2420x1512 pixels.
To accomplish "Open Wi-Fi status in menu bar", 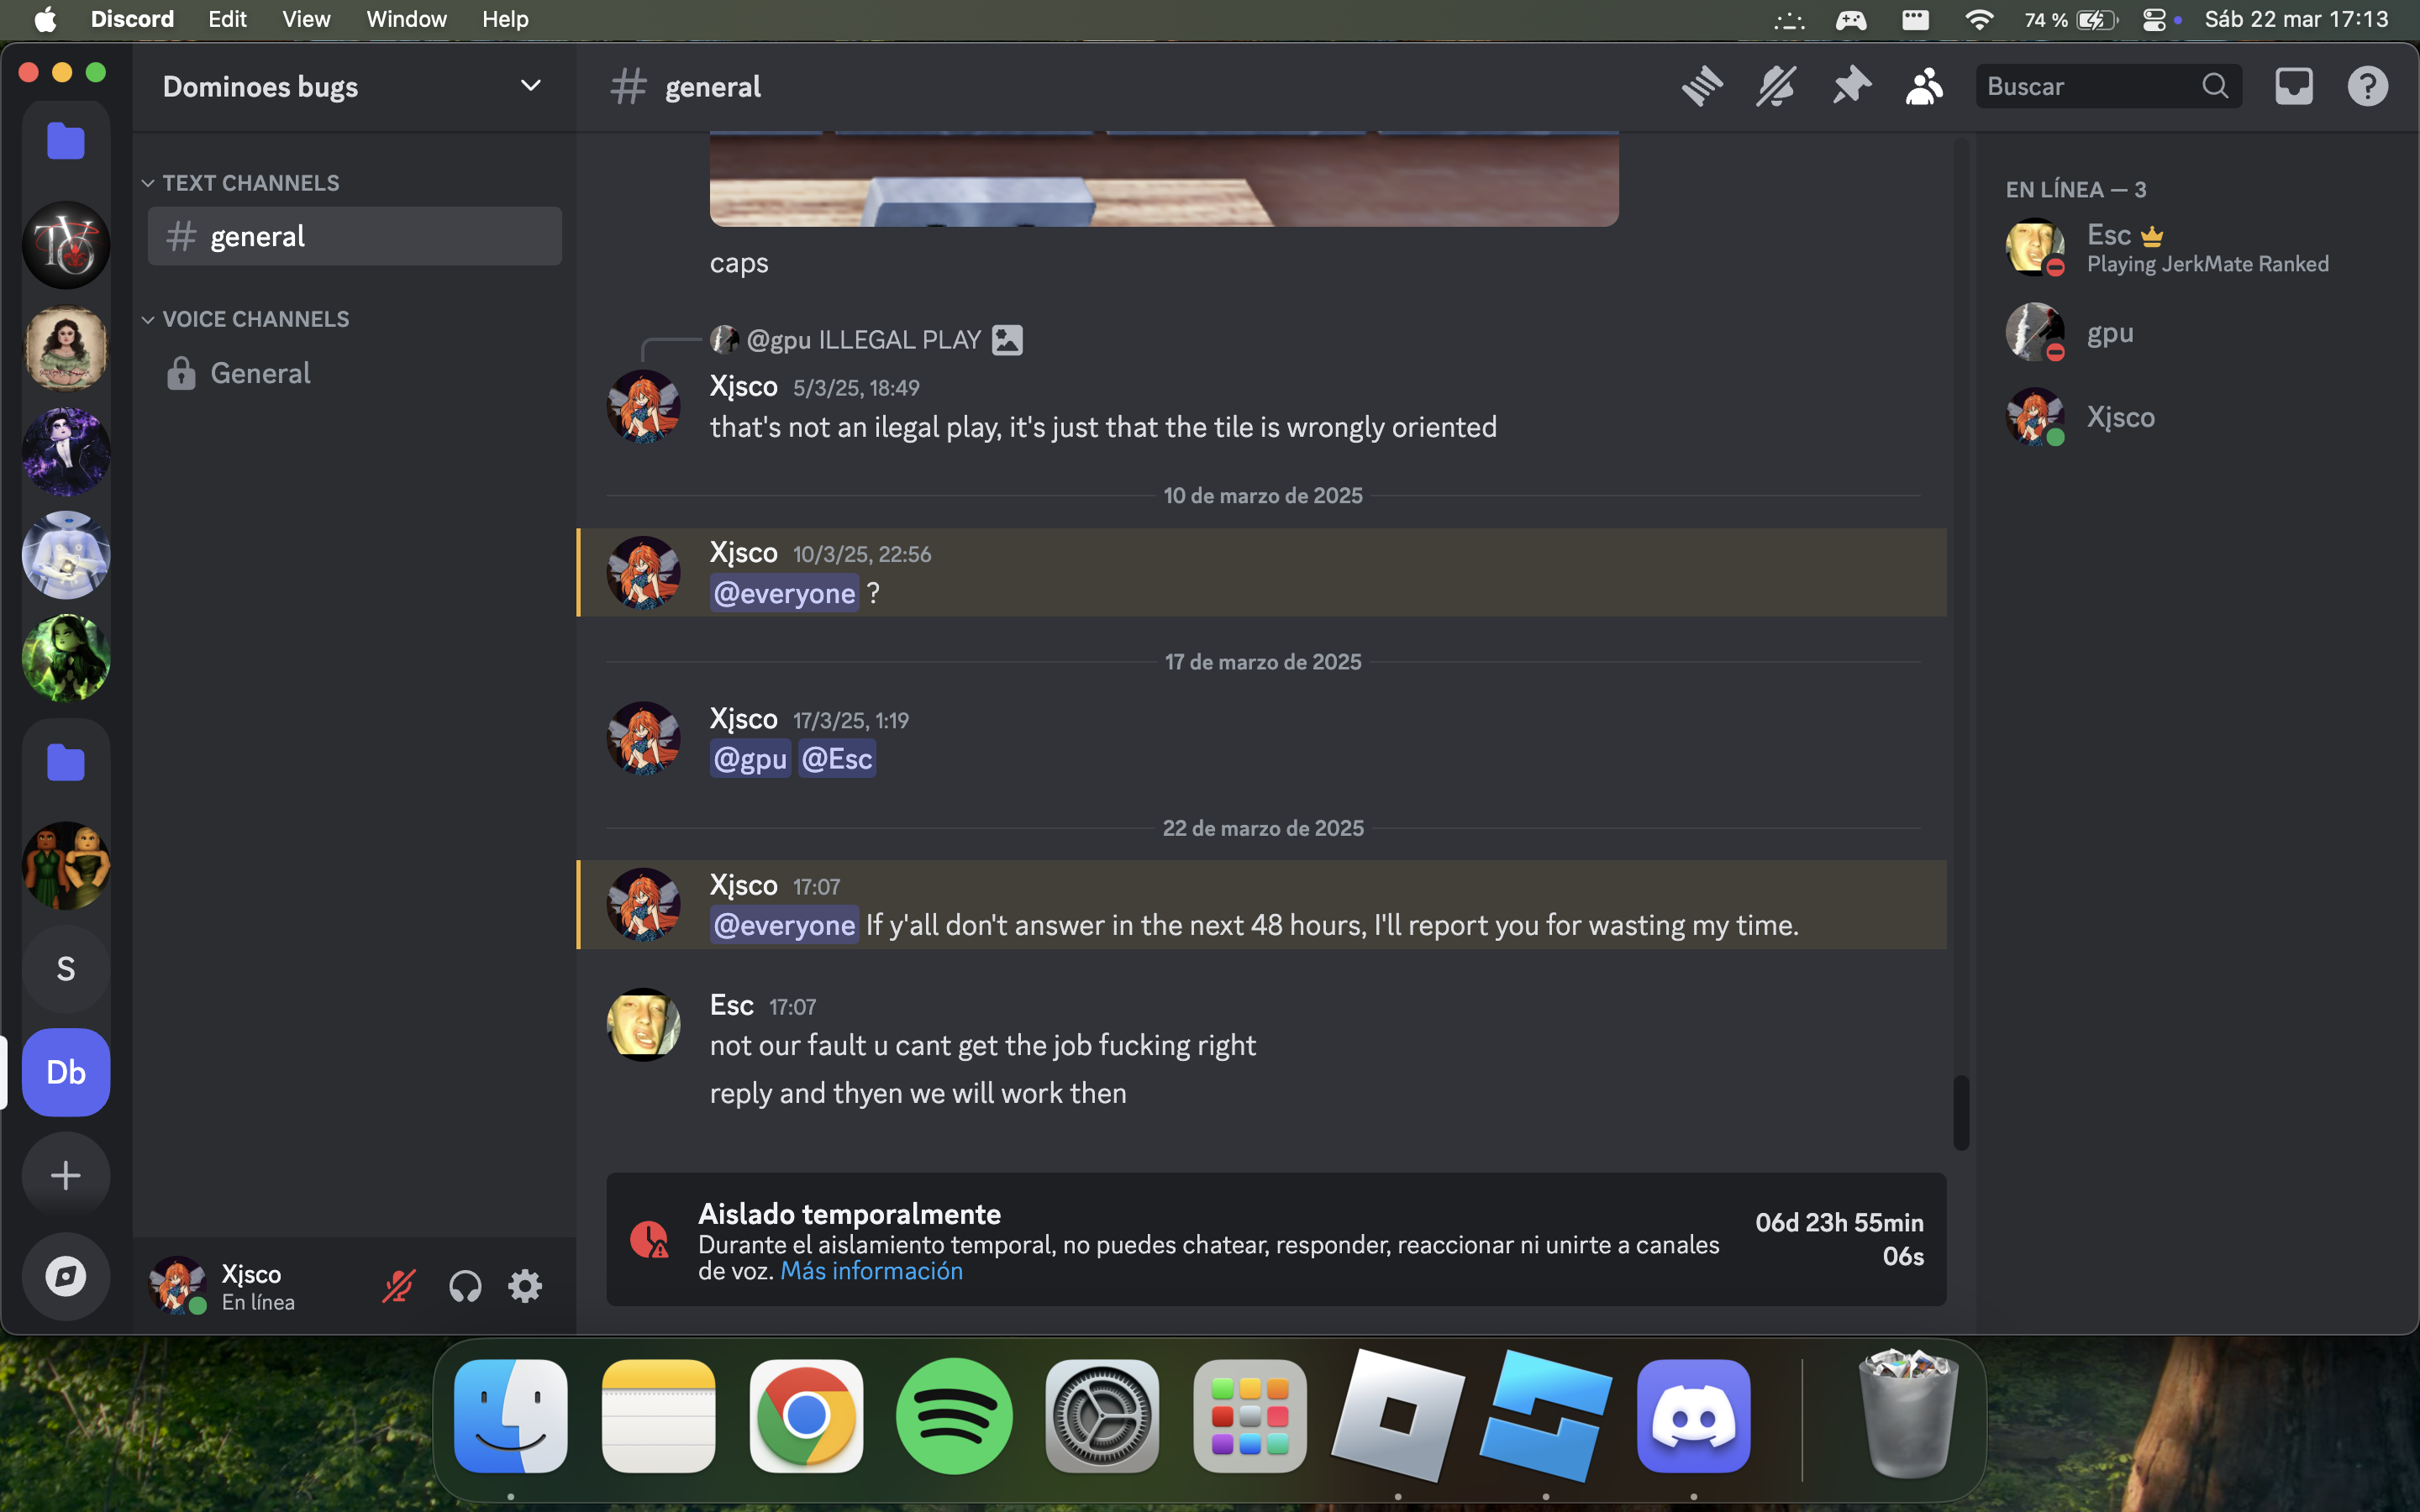I will (x=1979, y=19).
